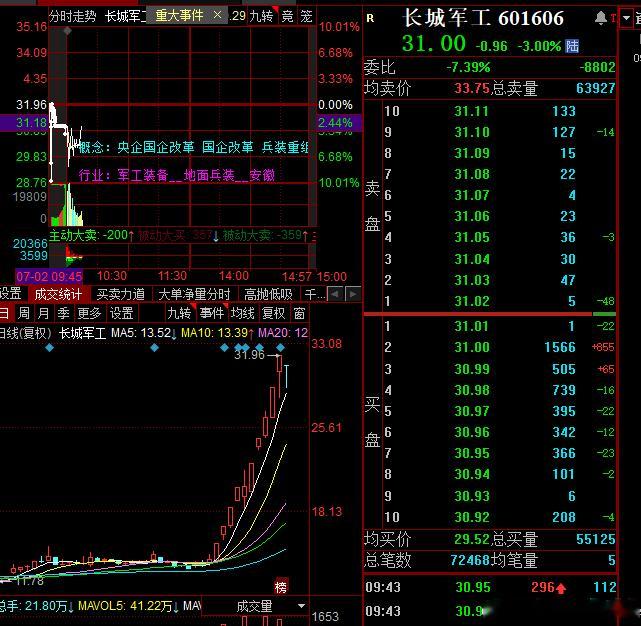Click the 均买价 value 29.52
641x626 pixels.
click(471, 539)
